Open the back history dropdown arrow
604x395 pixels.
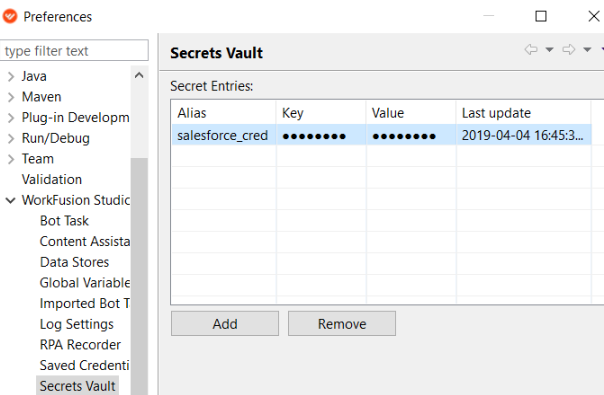click(550, 50)
